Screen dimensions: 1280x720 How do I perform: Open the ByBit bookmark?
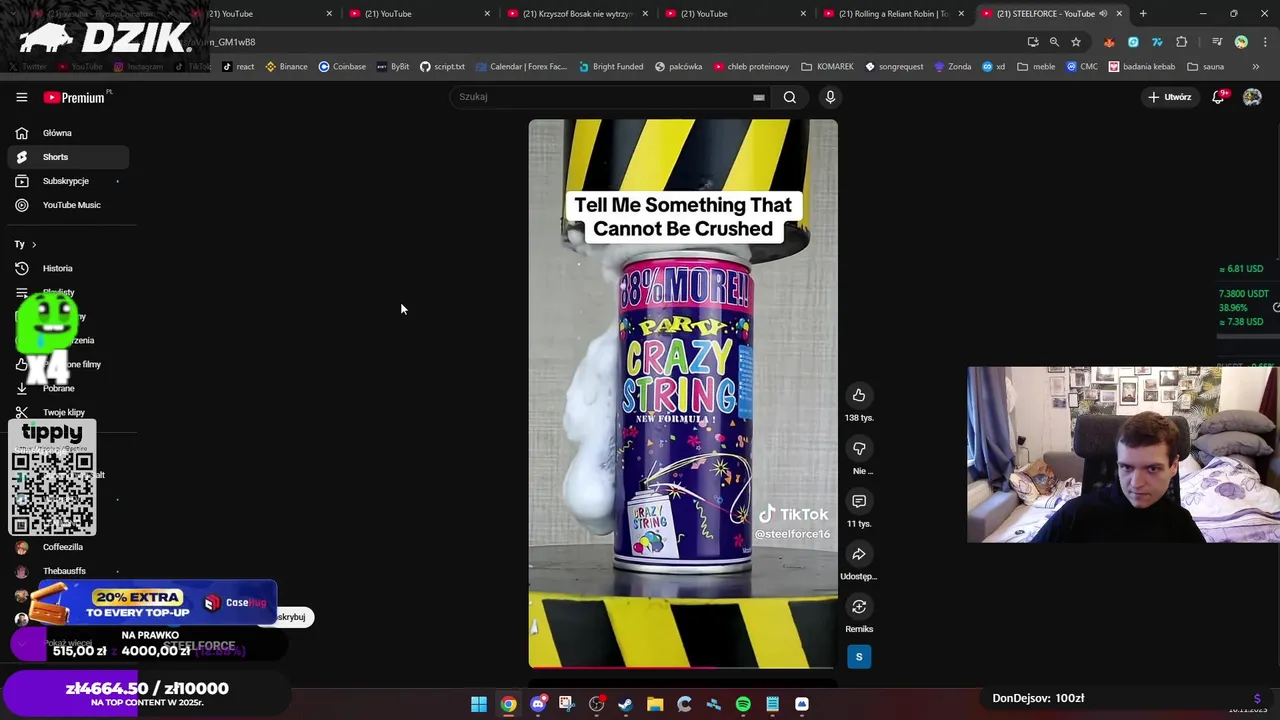[393, 67]
